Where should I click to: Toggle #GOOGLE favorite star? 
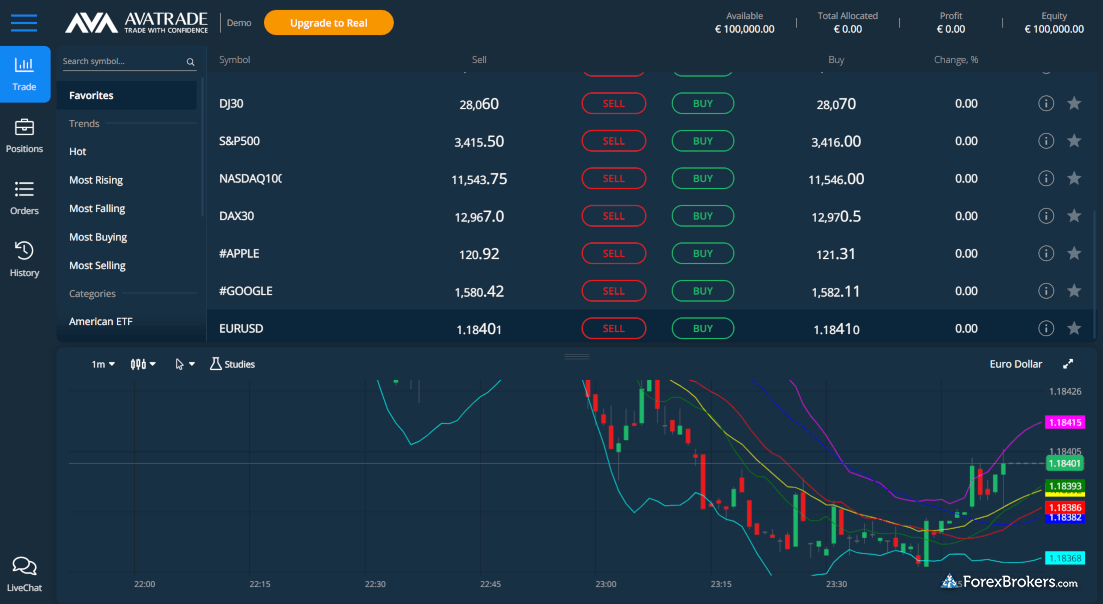(x=1074, y=290)
